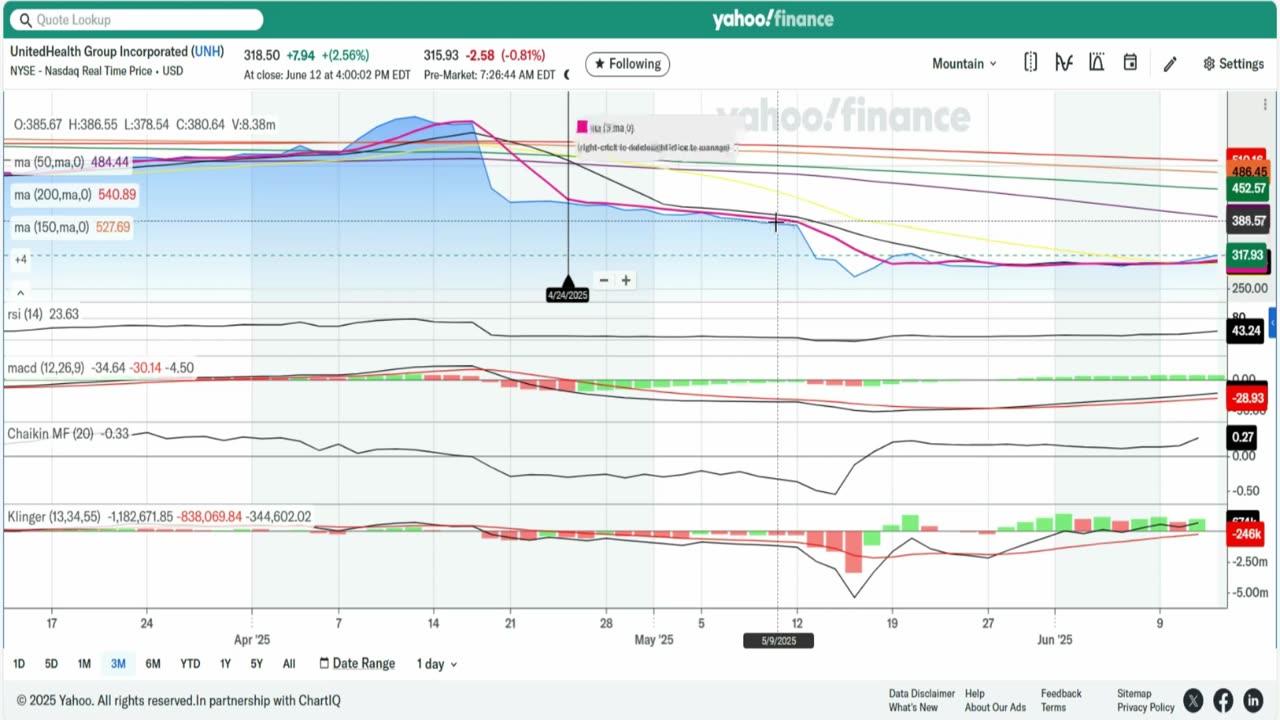Select the 1M range tab
This screenshot has width=1280, height=720.
coord(84,664)
